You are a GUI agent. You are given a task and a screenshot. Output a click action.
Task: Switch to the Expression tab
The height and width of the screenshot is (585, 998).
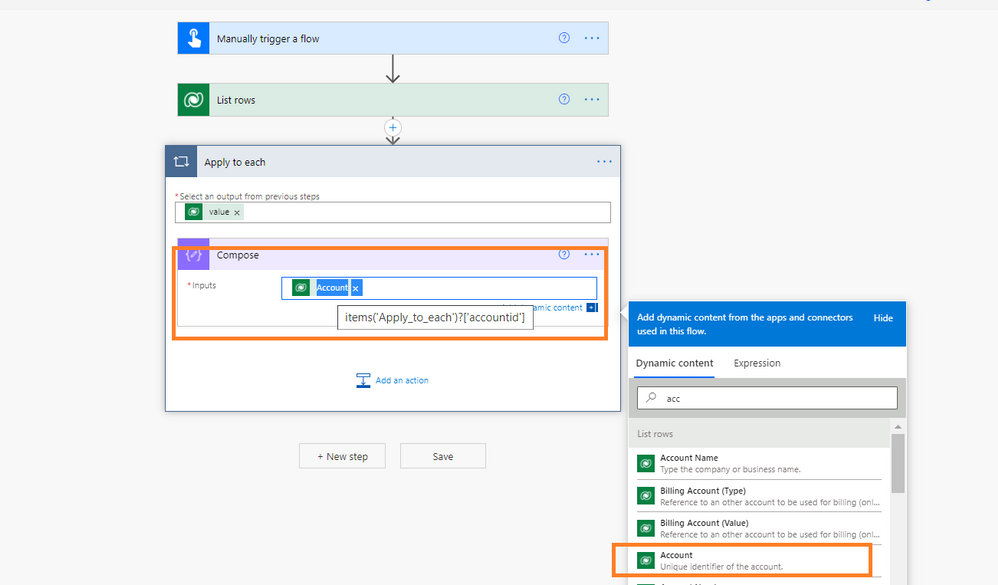coord(757,363)
